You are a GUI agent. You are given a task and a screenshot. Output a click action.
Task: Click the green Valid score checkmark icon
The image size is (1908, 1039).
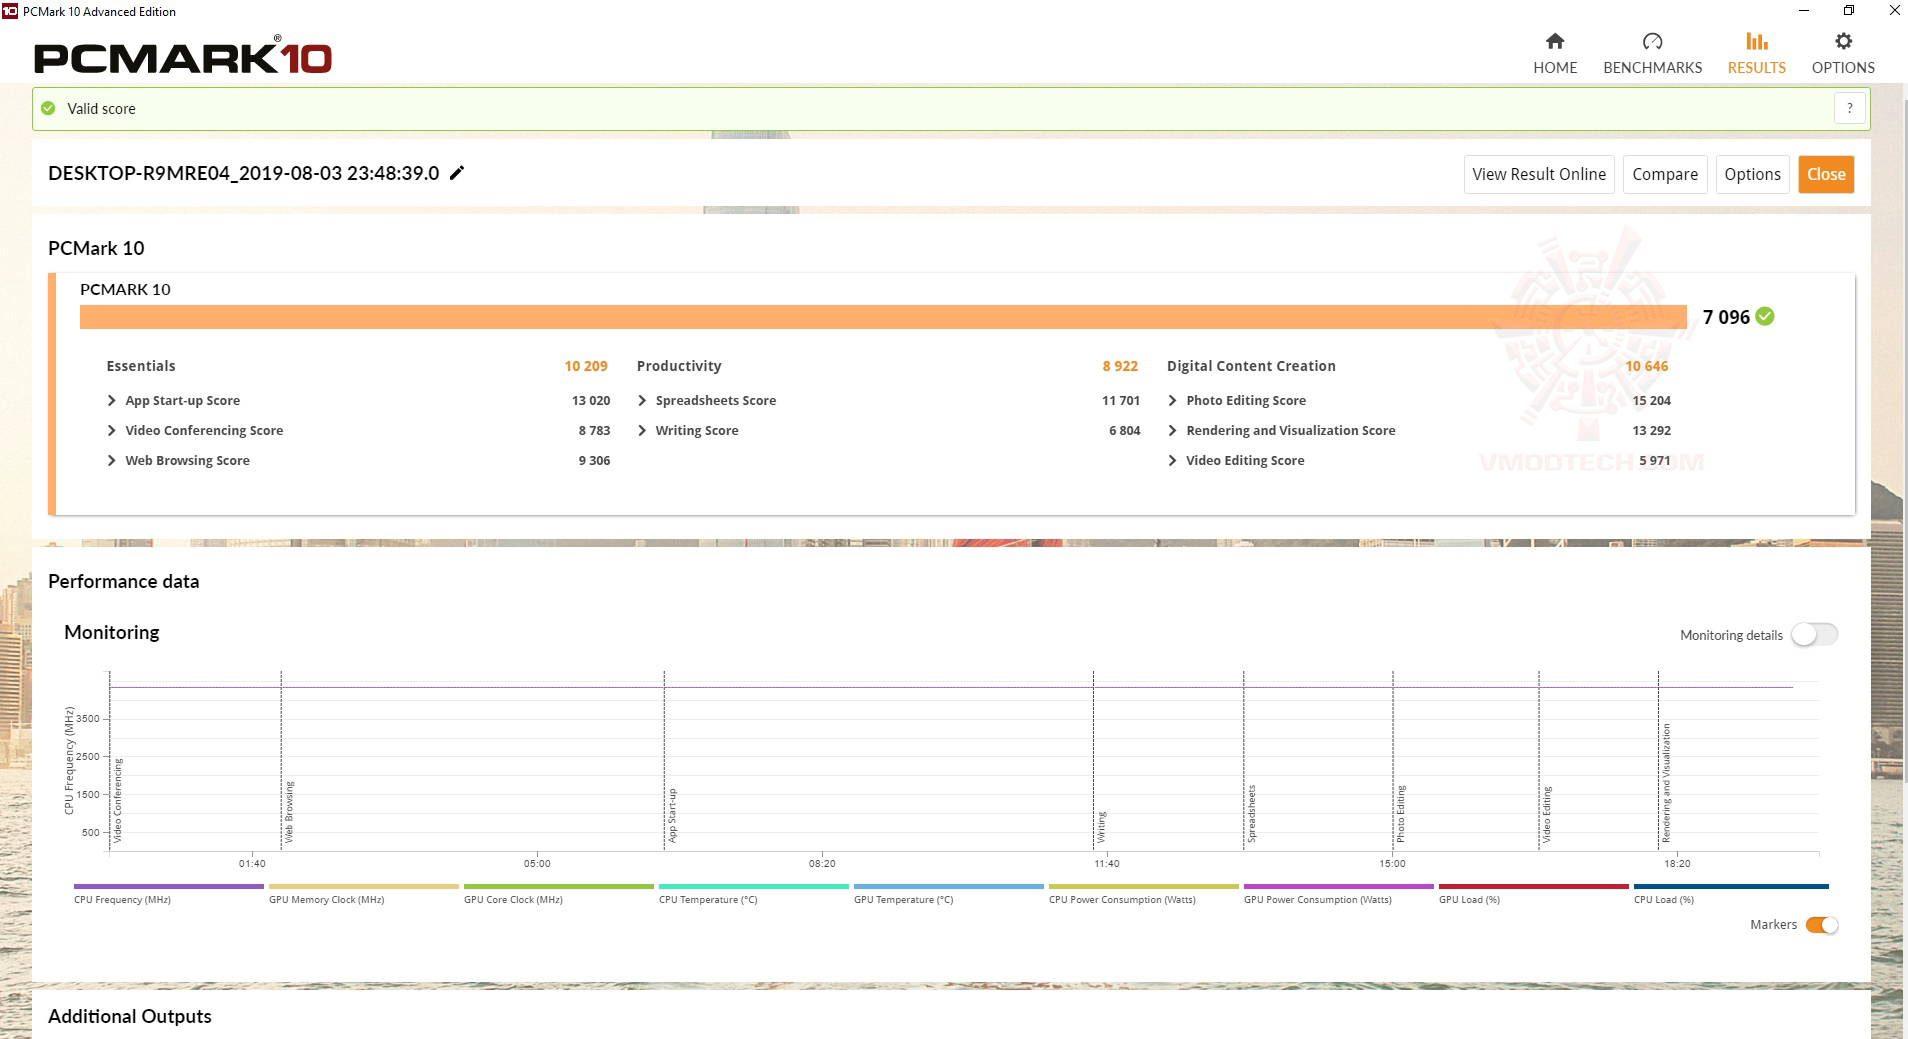[x=48, y=108]
